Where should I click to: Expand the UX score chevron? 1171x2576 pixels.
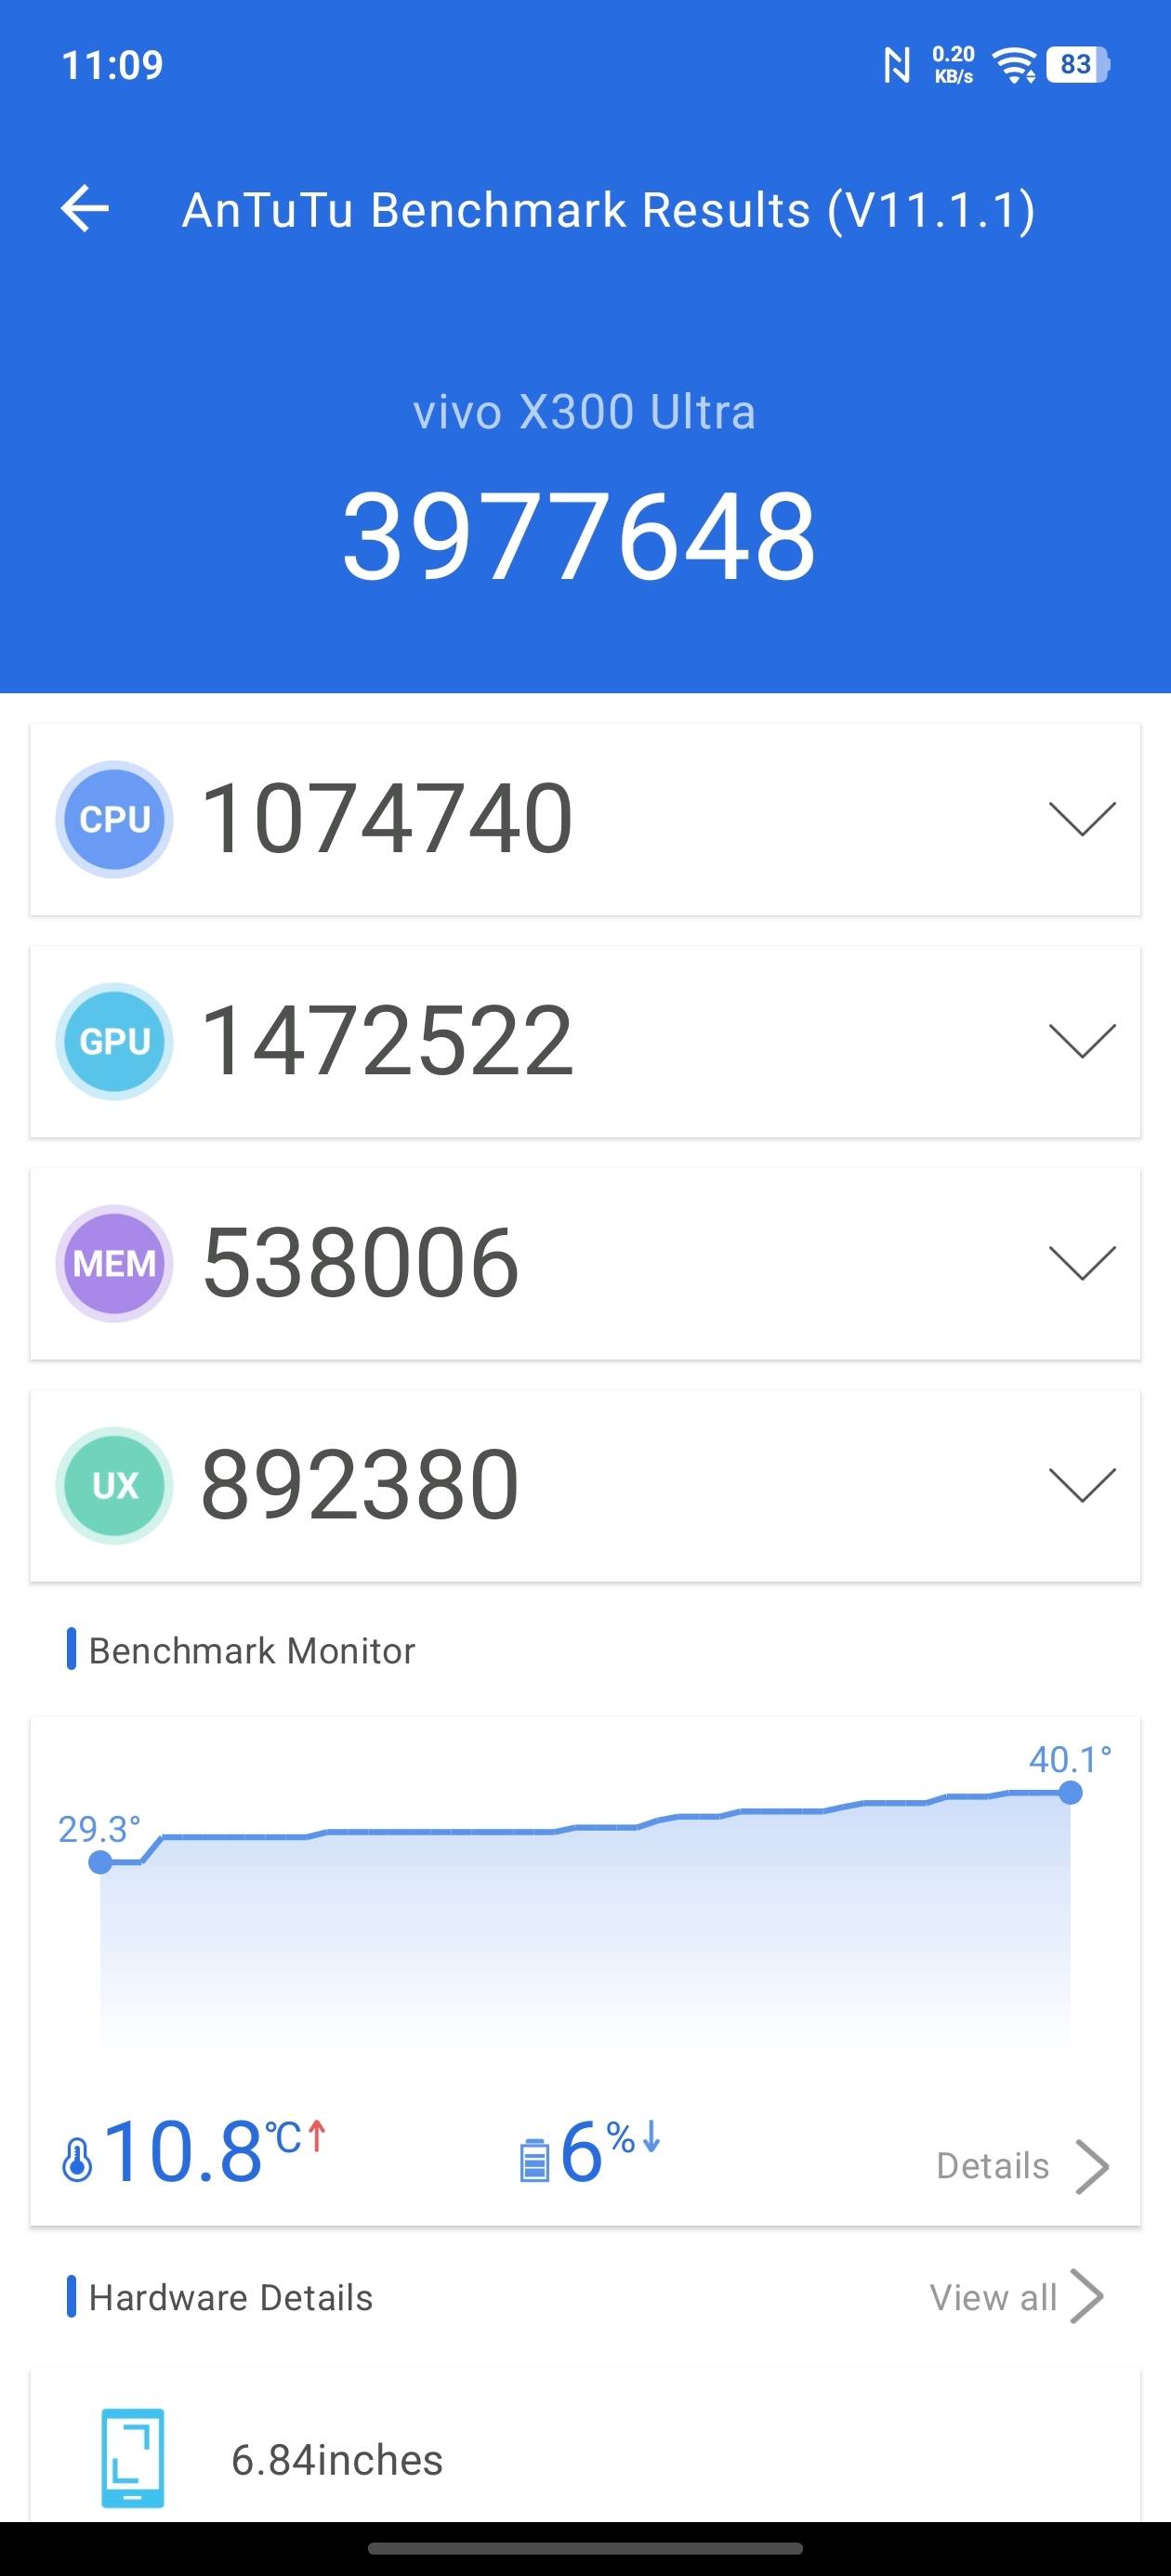point(1082,1485)
